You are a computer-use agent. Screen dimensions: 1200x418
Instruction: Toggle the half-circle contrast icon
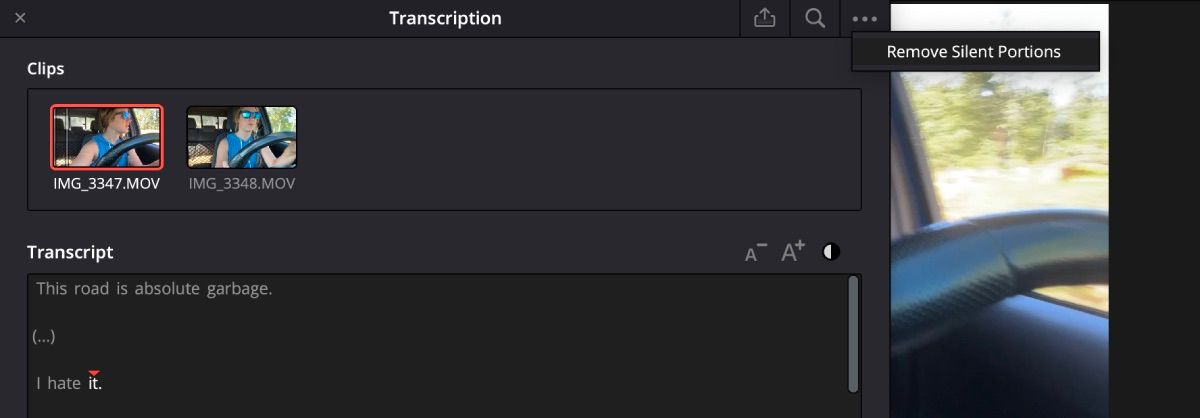(x=831, y=252)
